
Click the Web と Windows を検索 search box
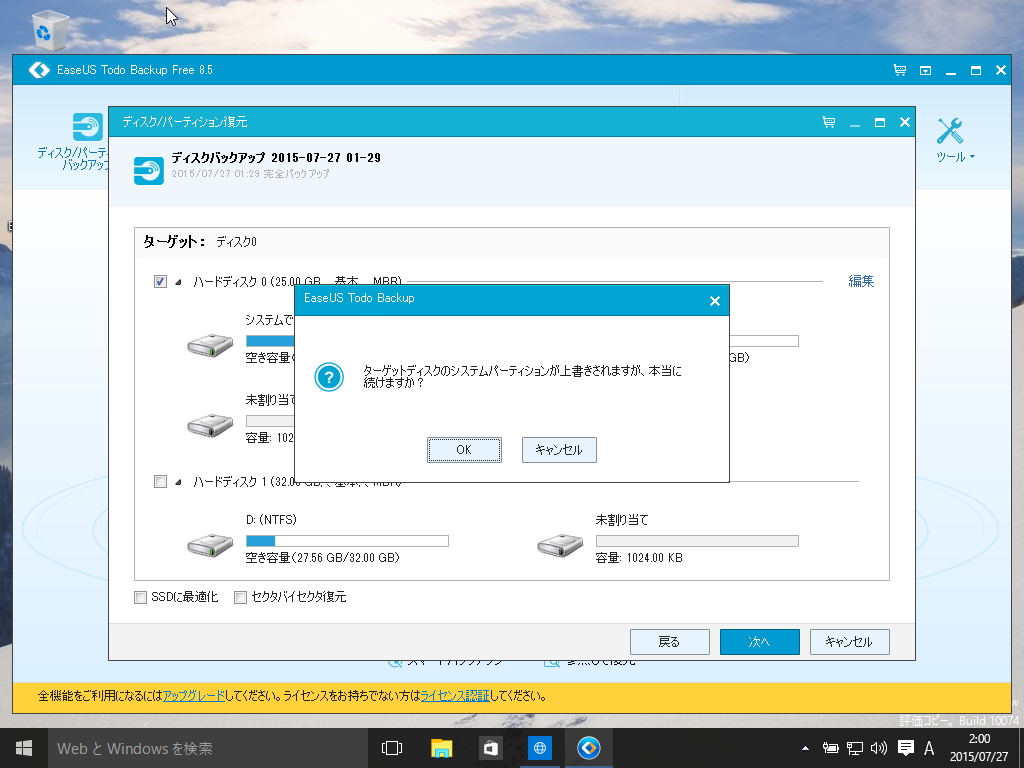[207, 748]
